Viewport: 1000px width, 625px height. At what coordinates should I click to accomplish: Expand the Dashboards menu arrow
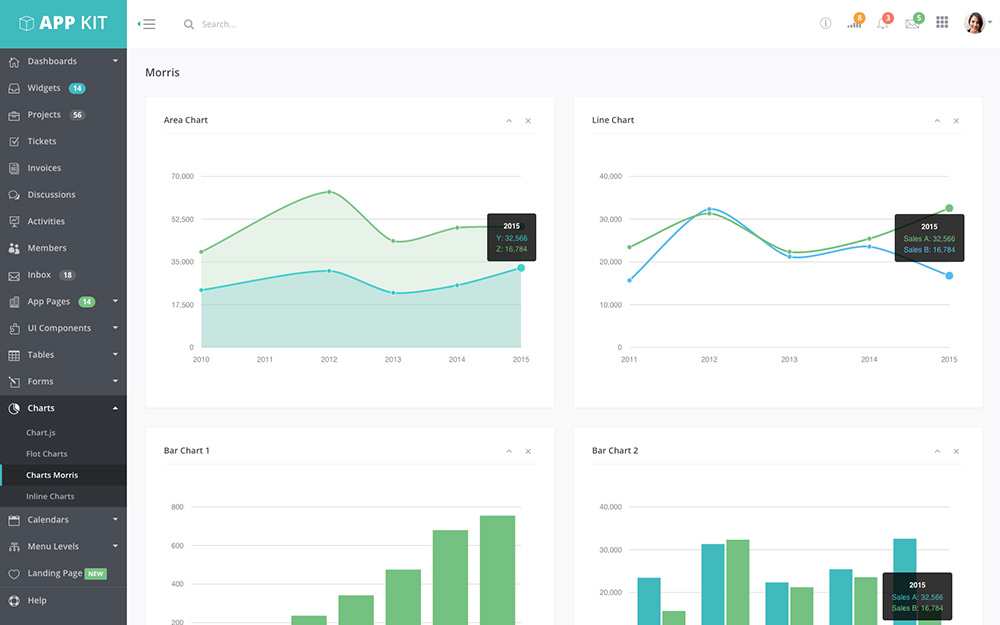[115, 61]
